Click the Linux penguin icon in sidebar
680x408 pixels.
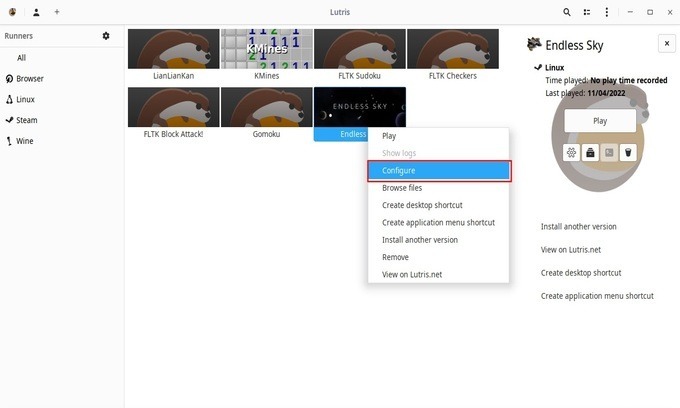tap(9, 99)
